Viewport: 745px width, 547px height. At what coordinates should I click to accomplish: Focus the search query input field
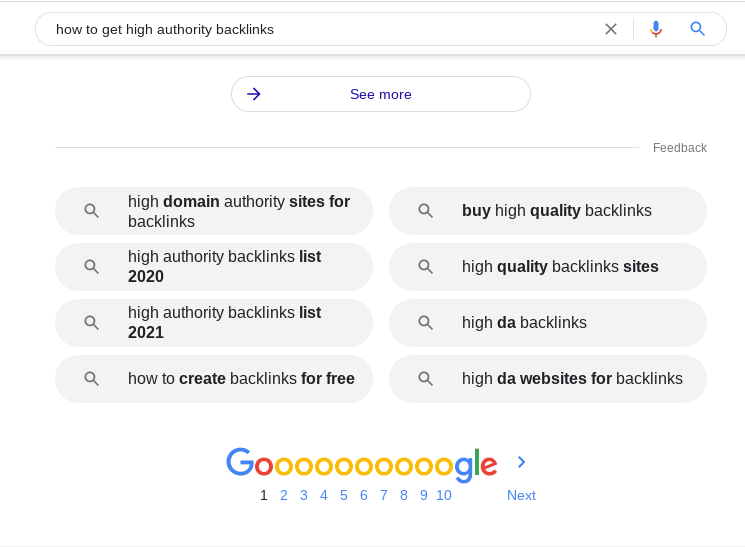pos(323,29)
